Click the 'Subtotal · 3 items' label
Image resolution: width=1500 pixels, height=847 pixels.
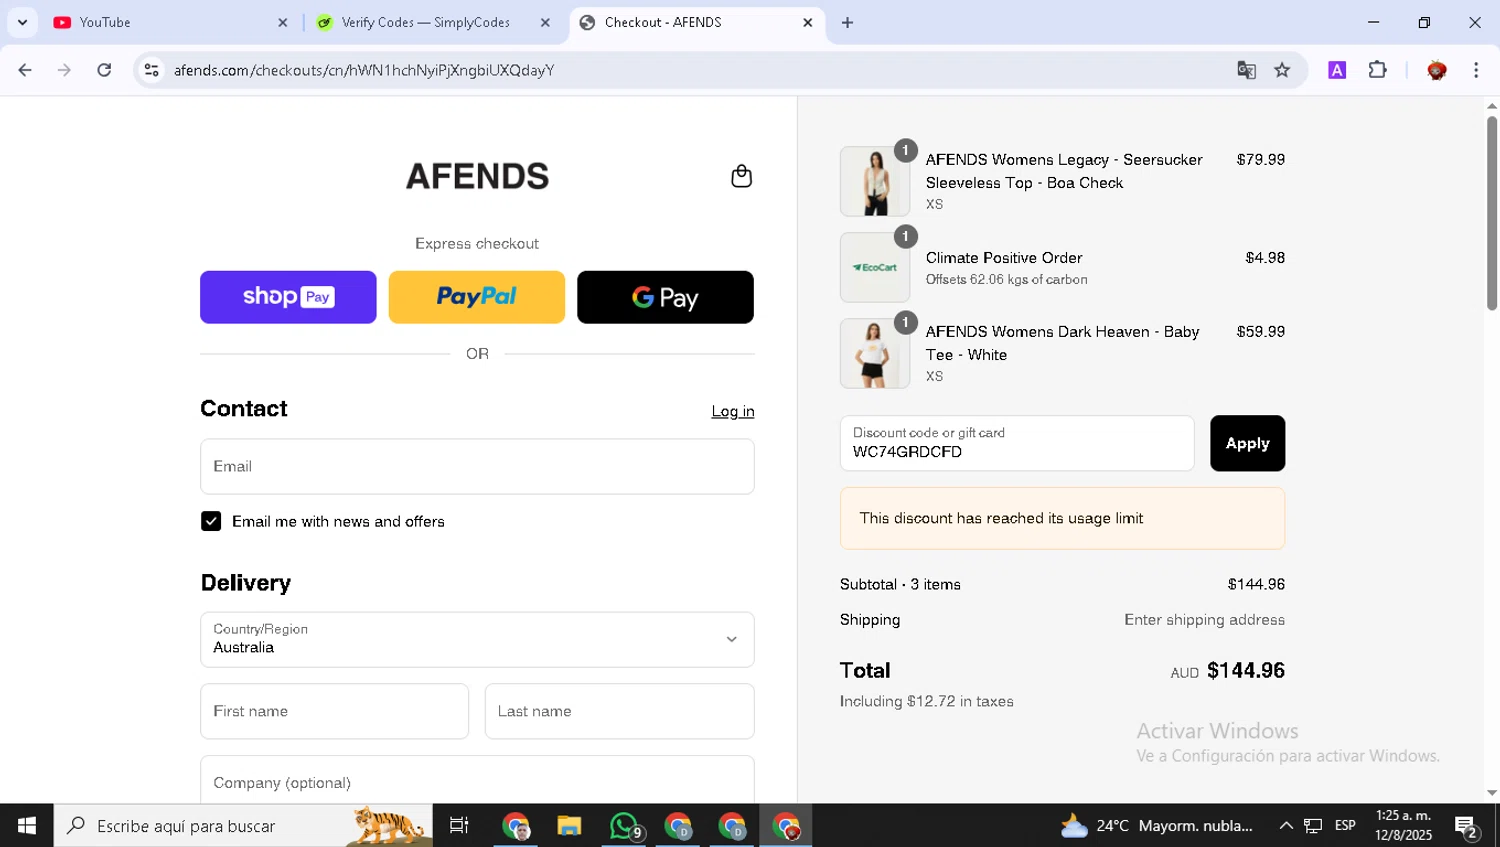[900, 584]
